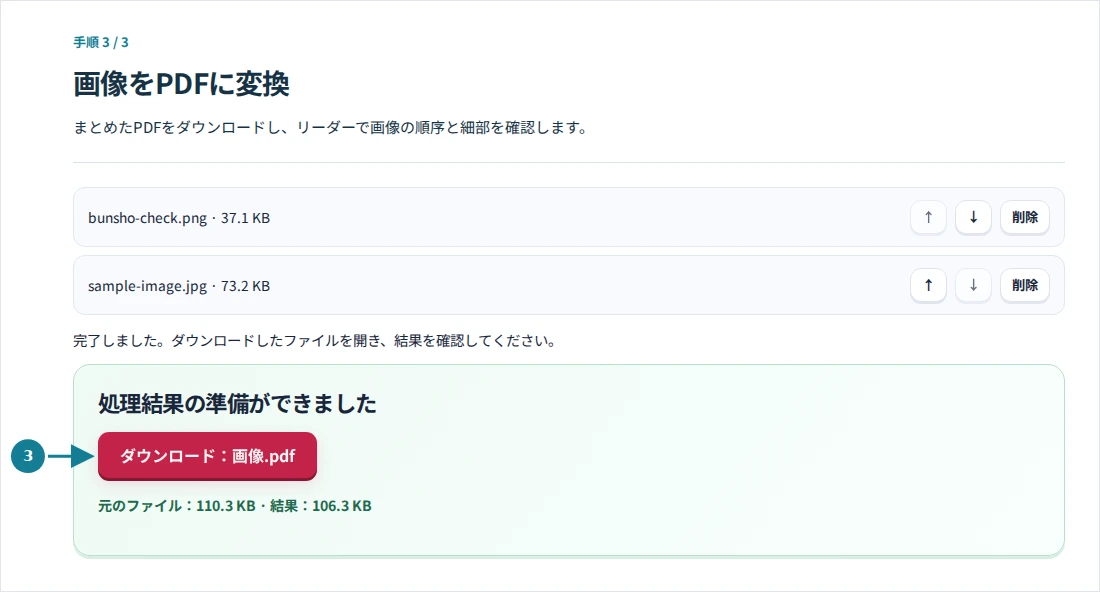Click the 手順 3 / 3 step label
This screenshot has width=1100, height=593.
(x=101, y=42)
